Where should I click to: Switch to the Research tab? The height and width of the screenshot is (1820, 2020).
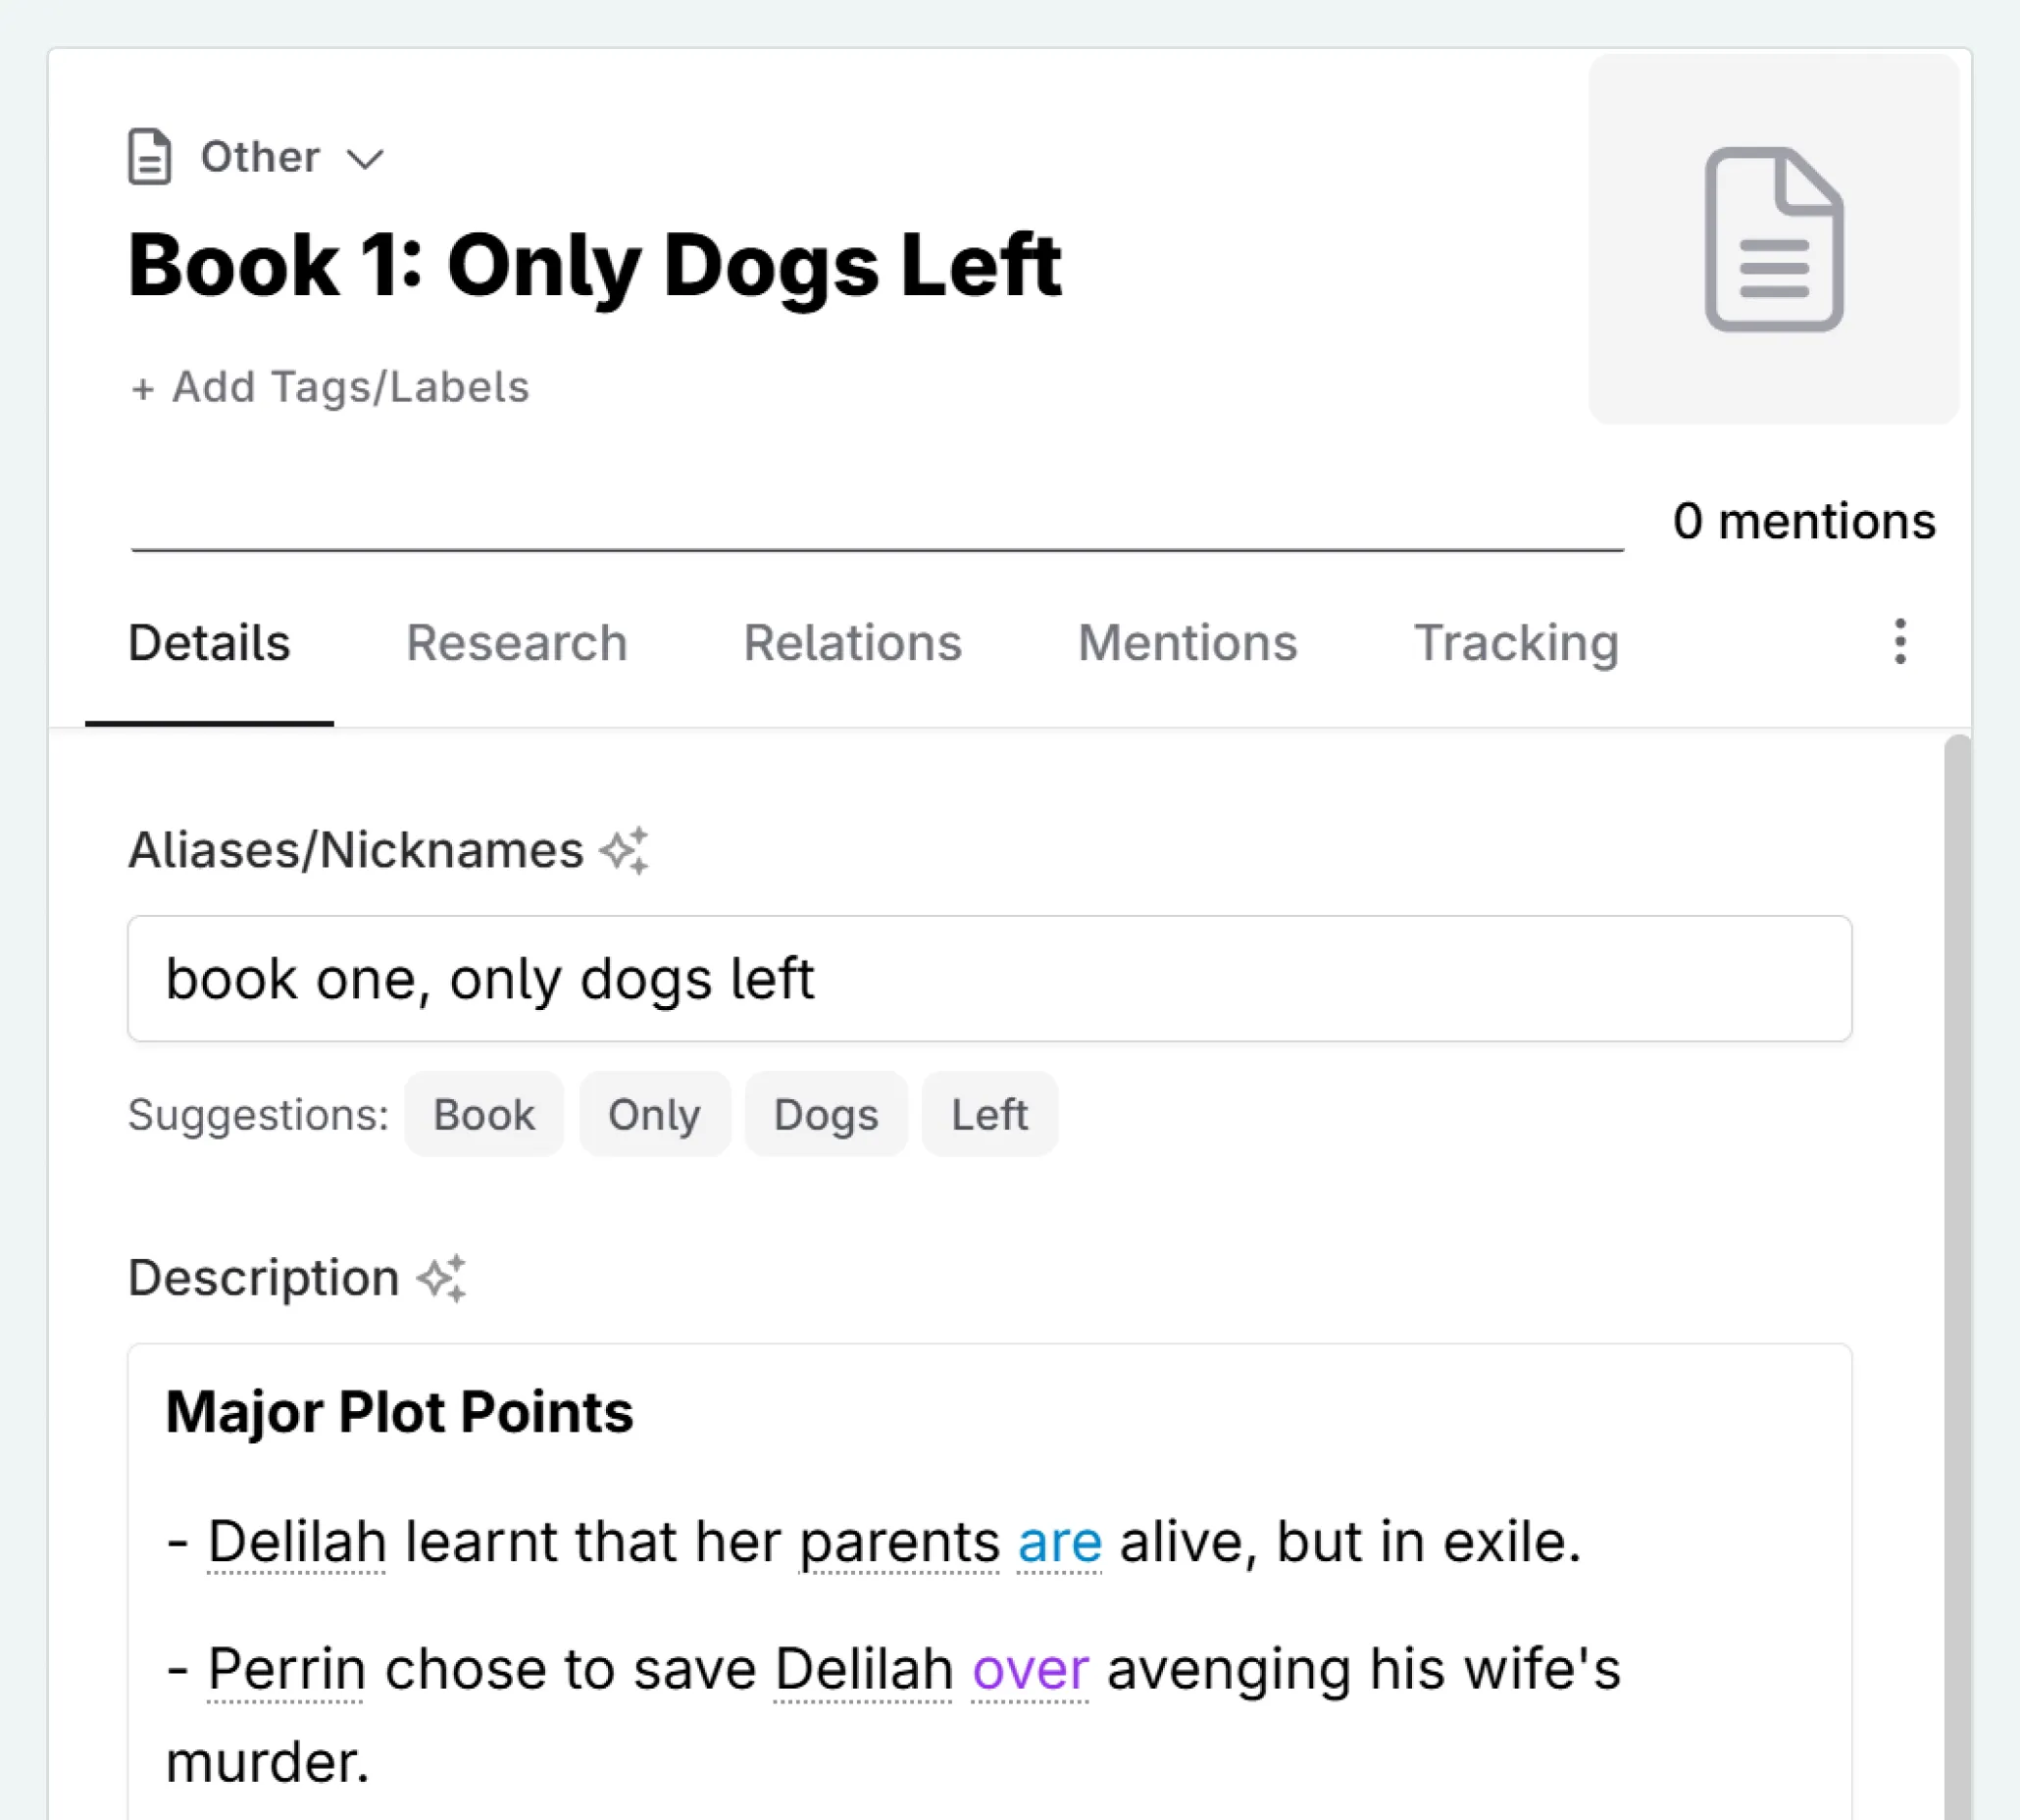coord(516,643)
